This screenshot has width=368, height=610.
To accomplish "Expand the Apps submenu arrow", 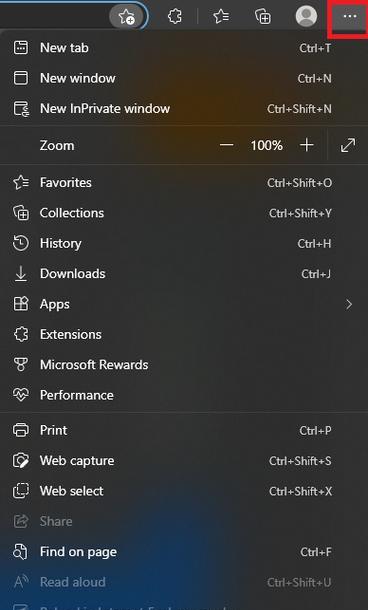I will pos(349,304).
